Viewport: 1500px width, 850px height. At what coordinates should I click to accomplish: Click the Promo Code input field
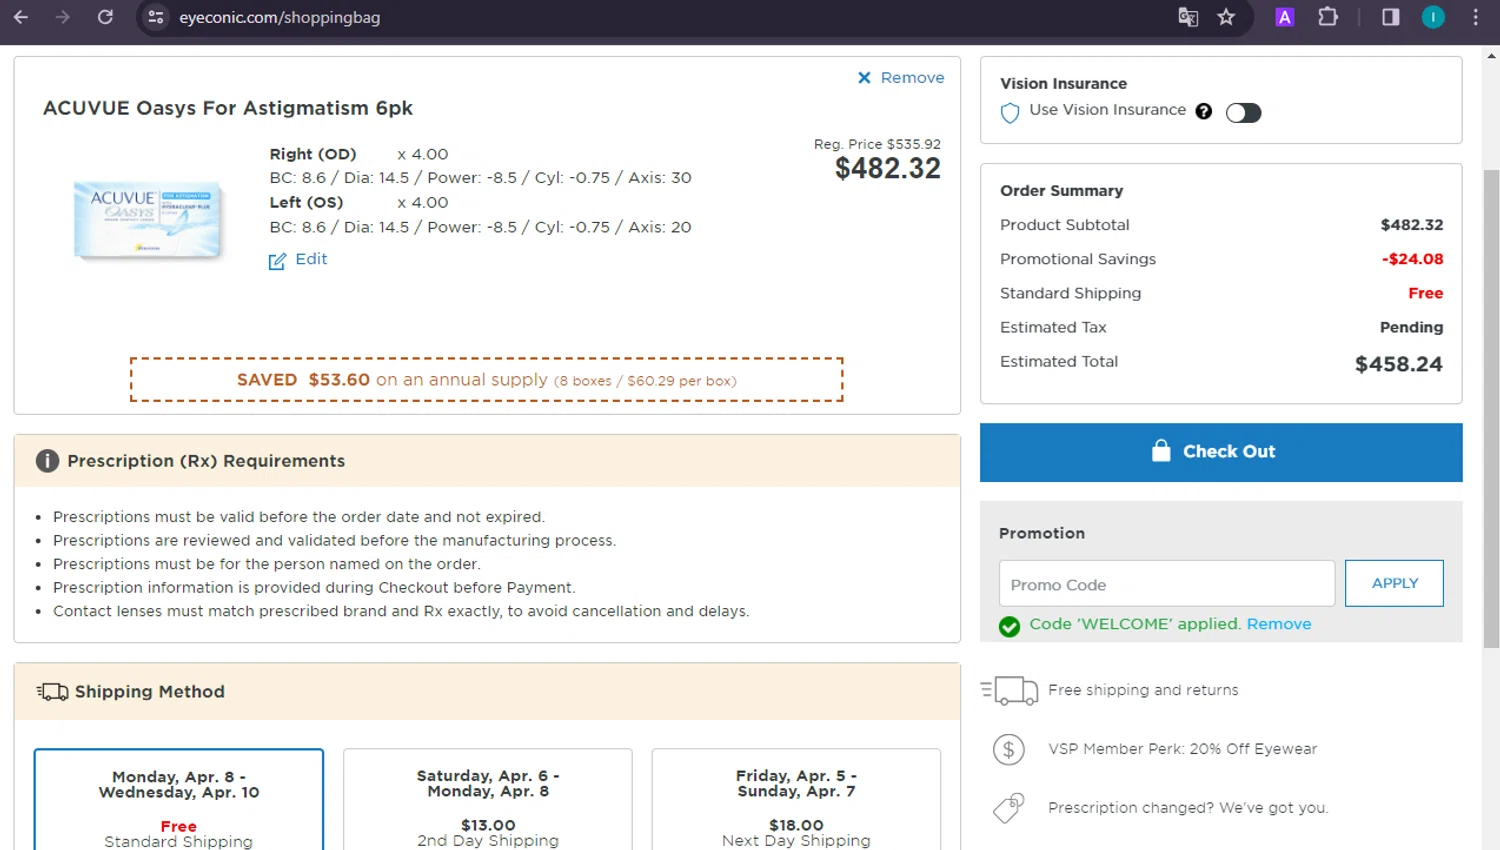point(1167,584)
